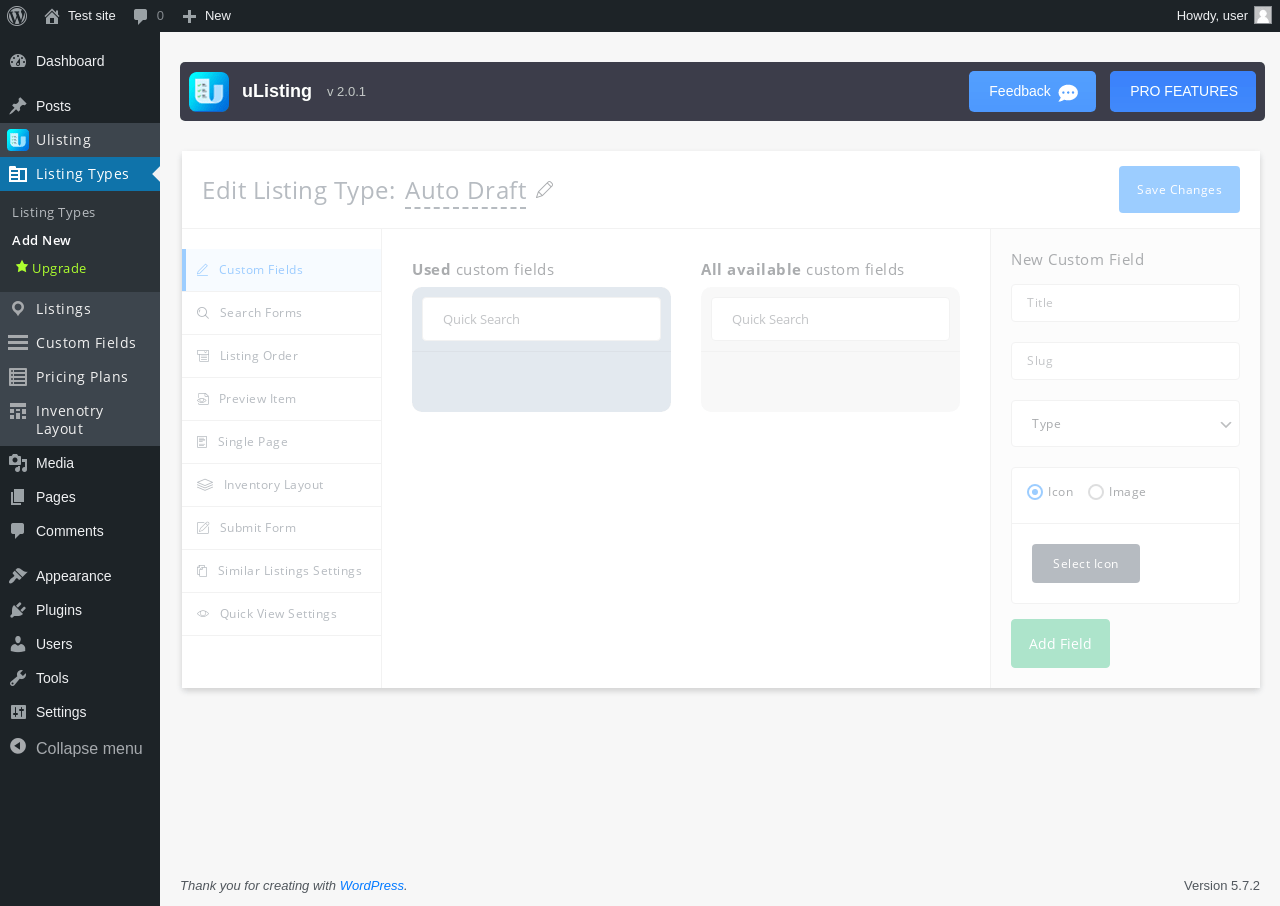Viewport: 1280px width, 906px height.
Task: Click the Listing Types sidebar icon
Action: coord(18,174)
